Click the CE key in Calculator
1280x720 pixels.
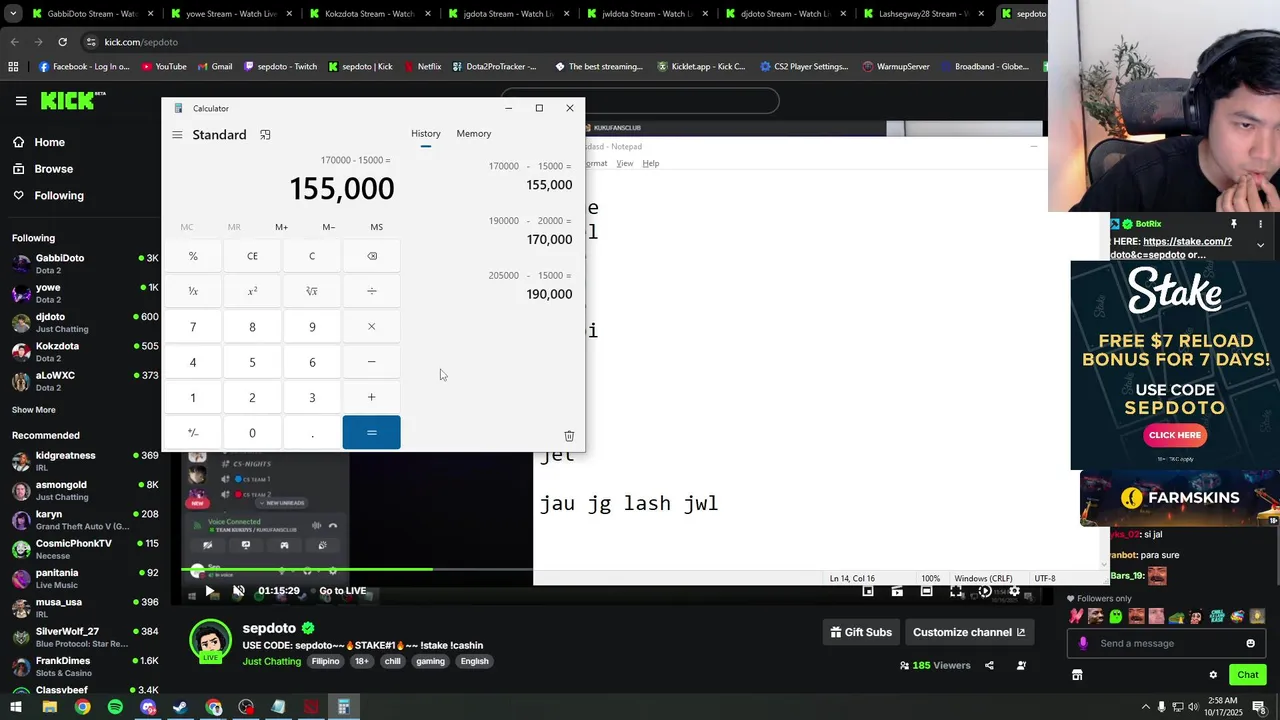(x=252, y=256)
